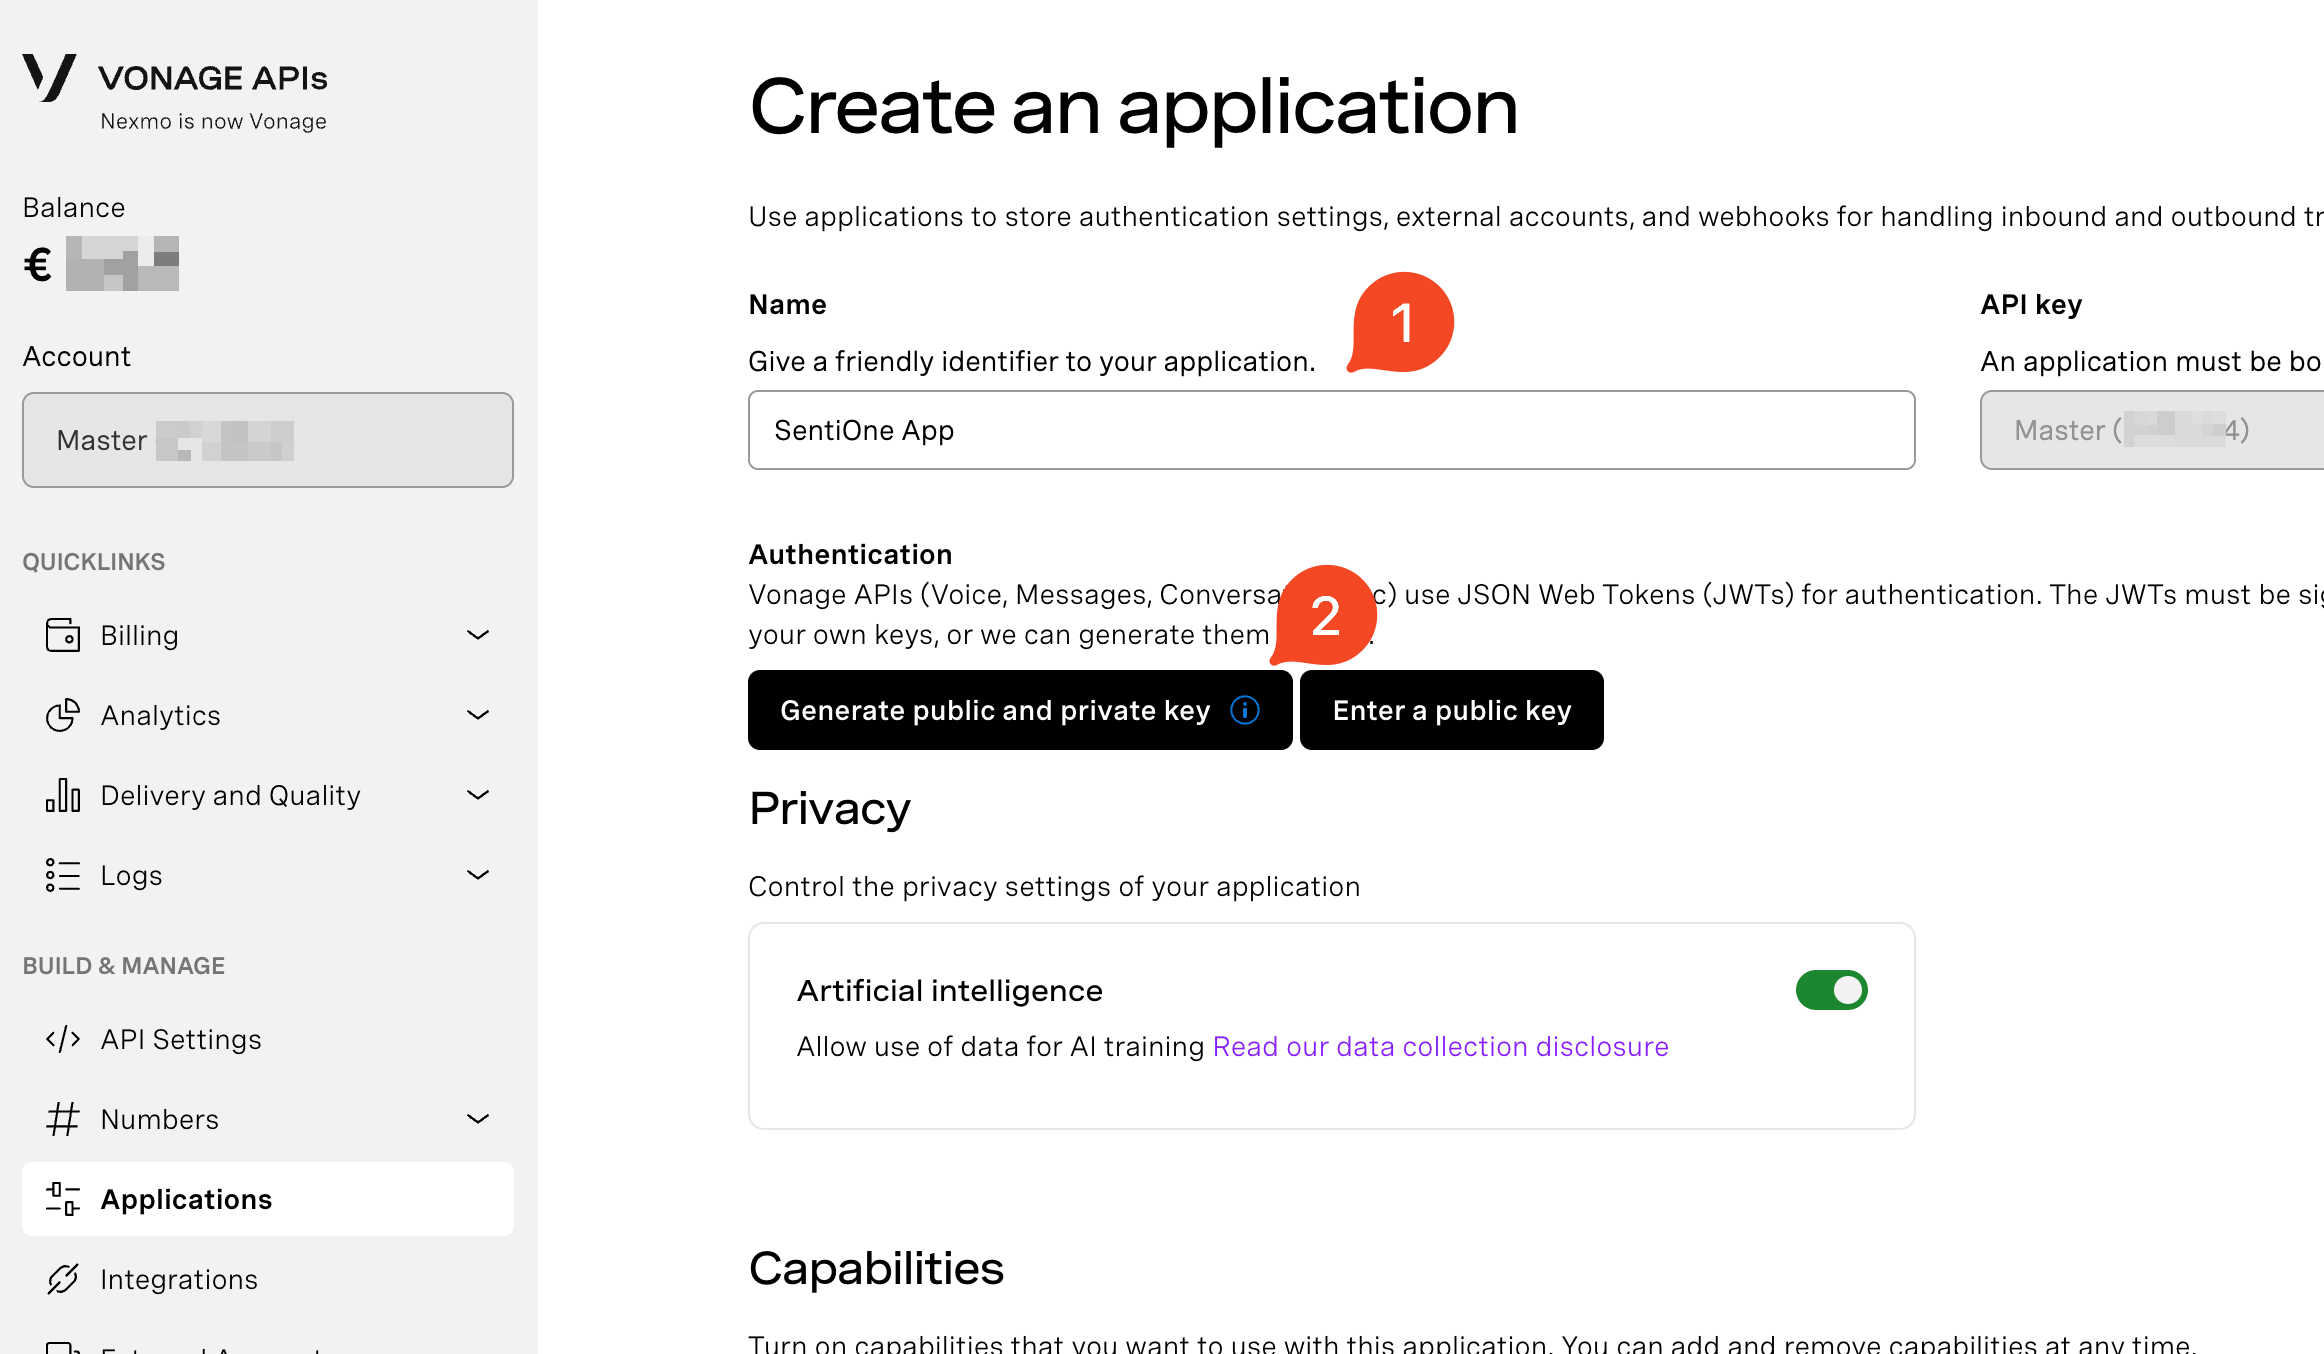Click the Delivery and Quality bar chart icon

pos(63,795)
